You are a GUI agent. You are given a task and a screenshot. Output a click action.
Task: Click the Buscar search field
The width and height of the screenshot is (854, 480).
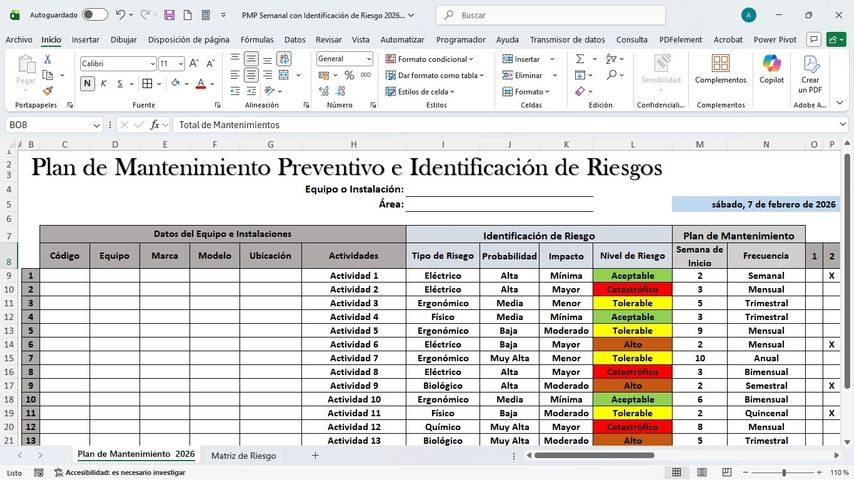[x=551, y=15]
